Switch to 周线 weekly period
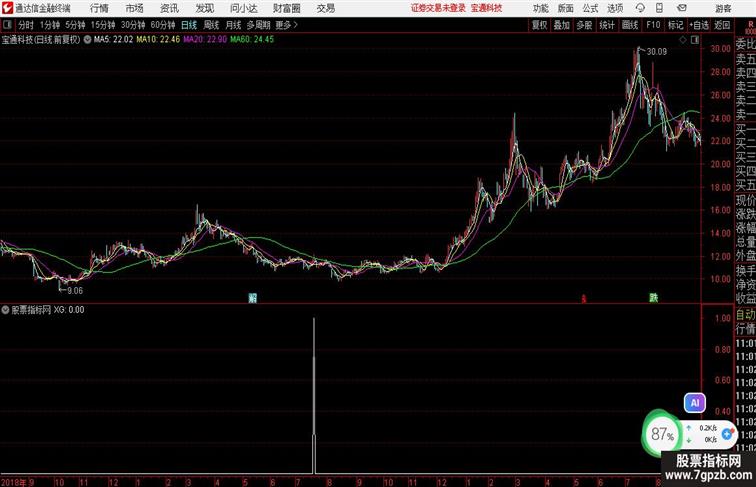The image size is (756, 487). click(x=211, y=25)
